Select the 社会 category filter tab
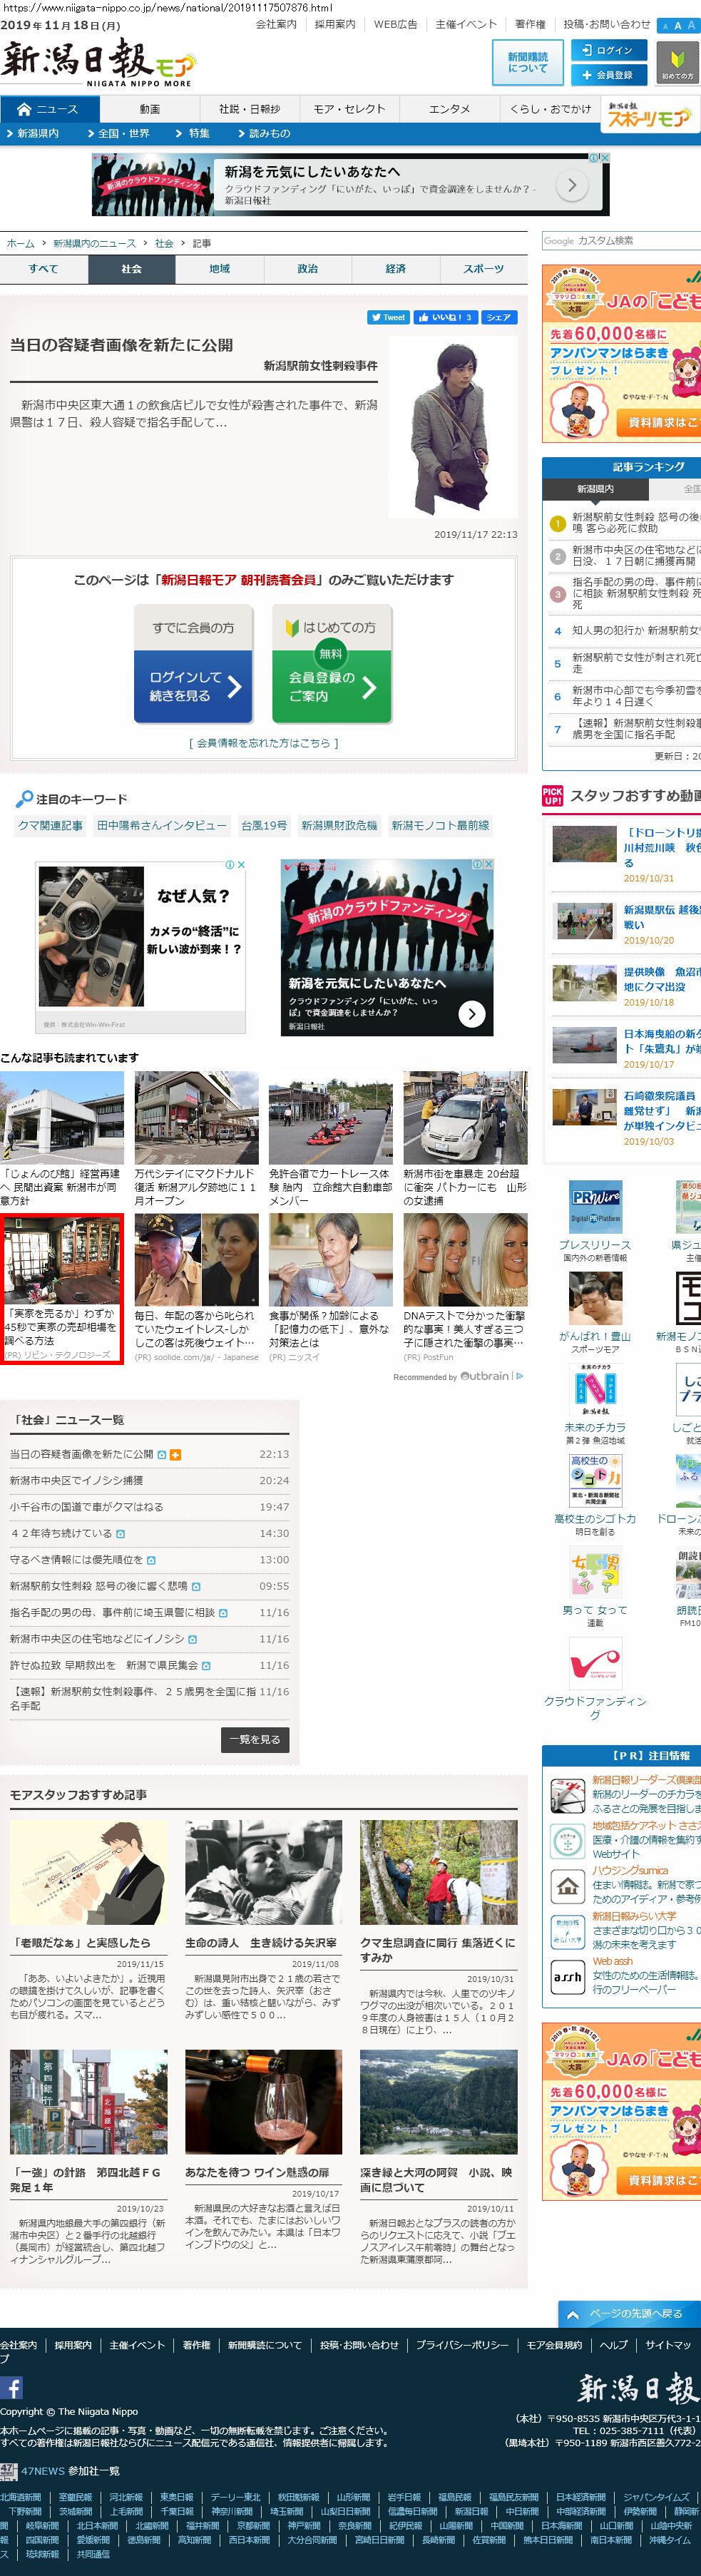 pyautogui.click(x=132, y=269)
